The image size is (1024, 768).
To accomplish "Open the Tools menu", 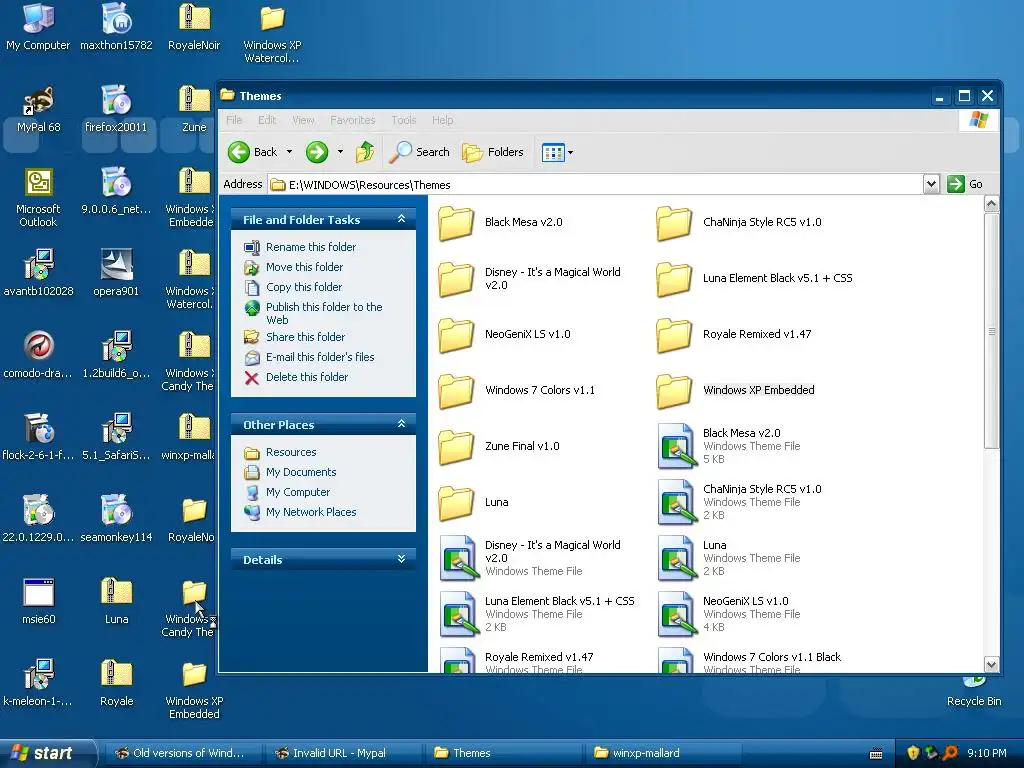I will (x=404, y=120).
